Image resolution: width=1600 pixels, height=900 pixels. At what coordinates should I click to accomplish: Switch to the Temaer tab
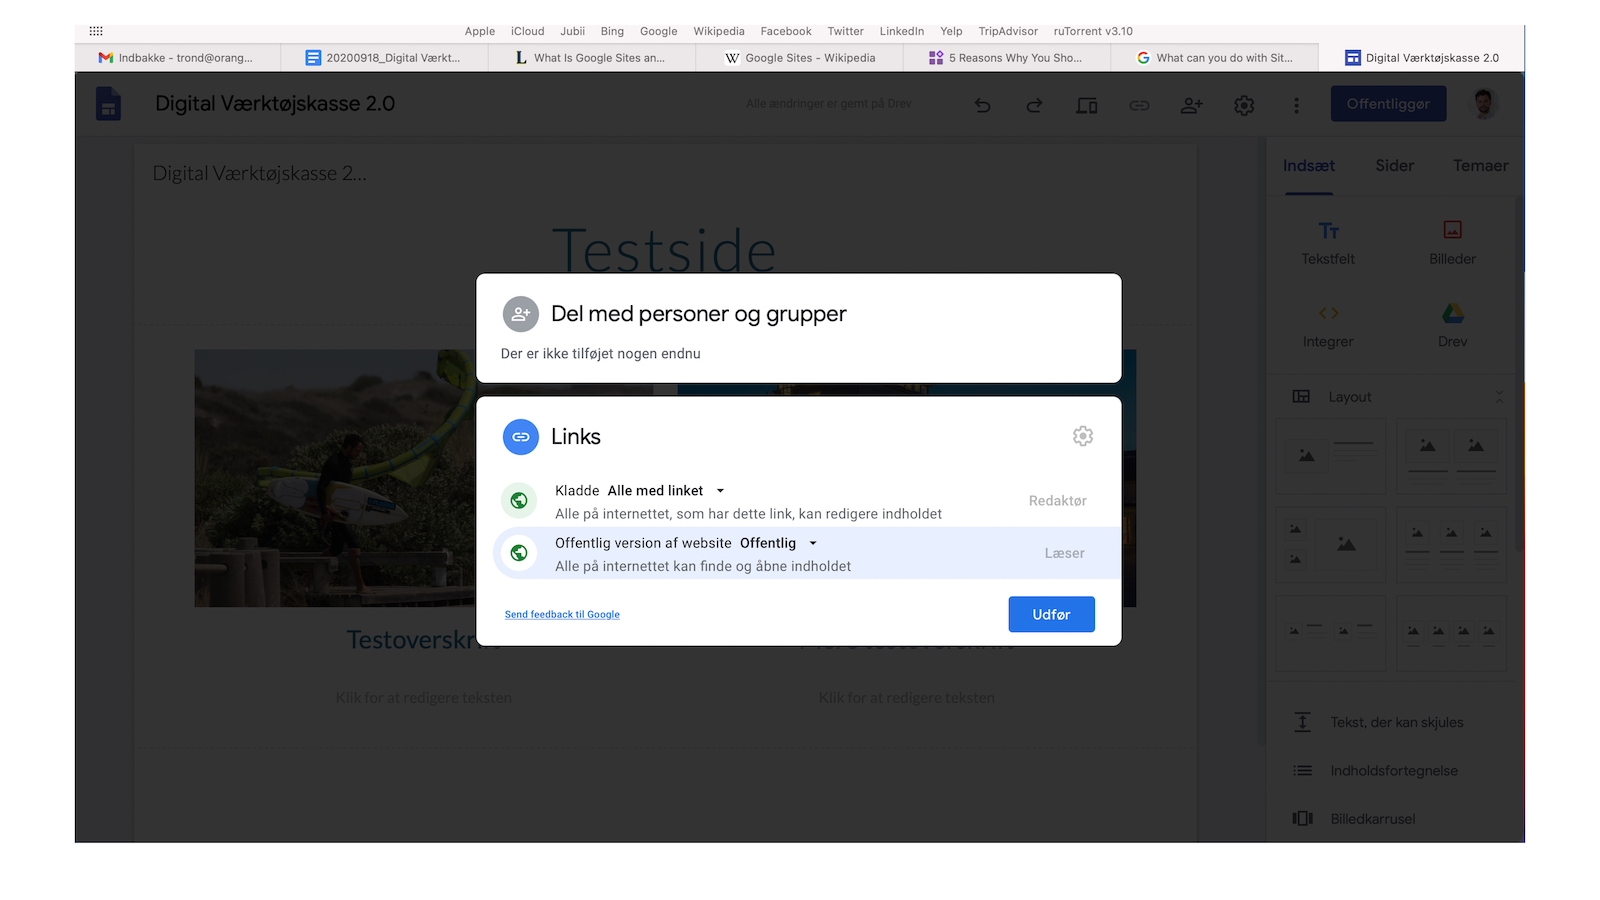[x=1480, y=166]
